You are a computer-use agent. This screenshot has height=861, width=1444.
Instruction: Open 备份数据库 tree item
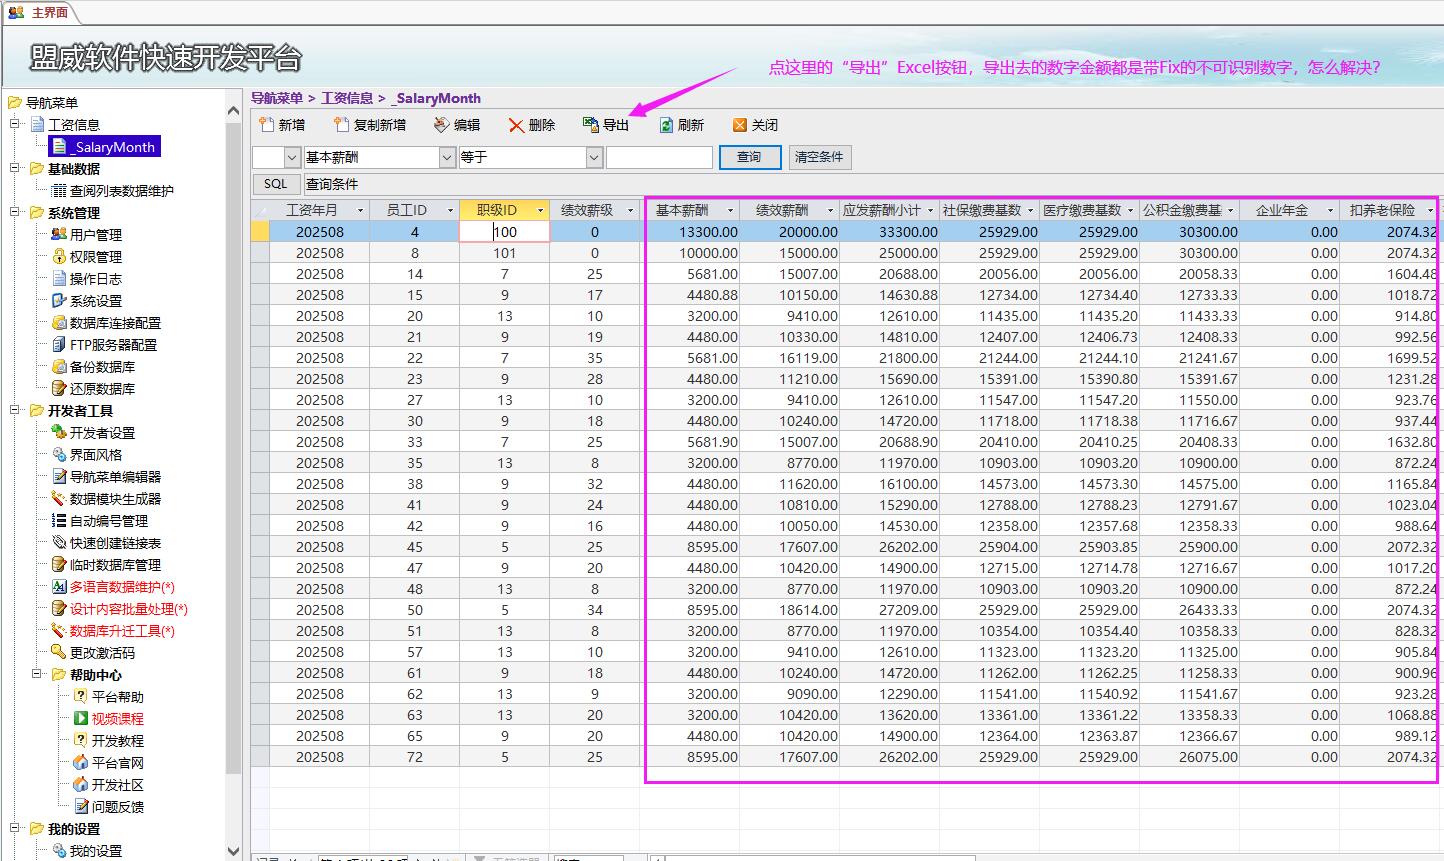[102, 367]
